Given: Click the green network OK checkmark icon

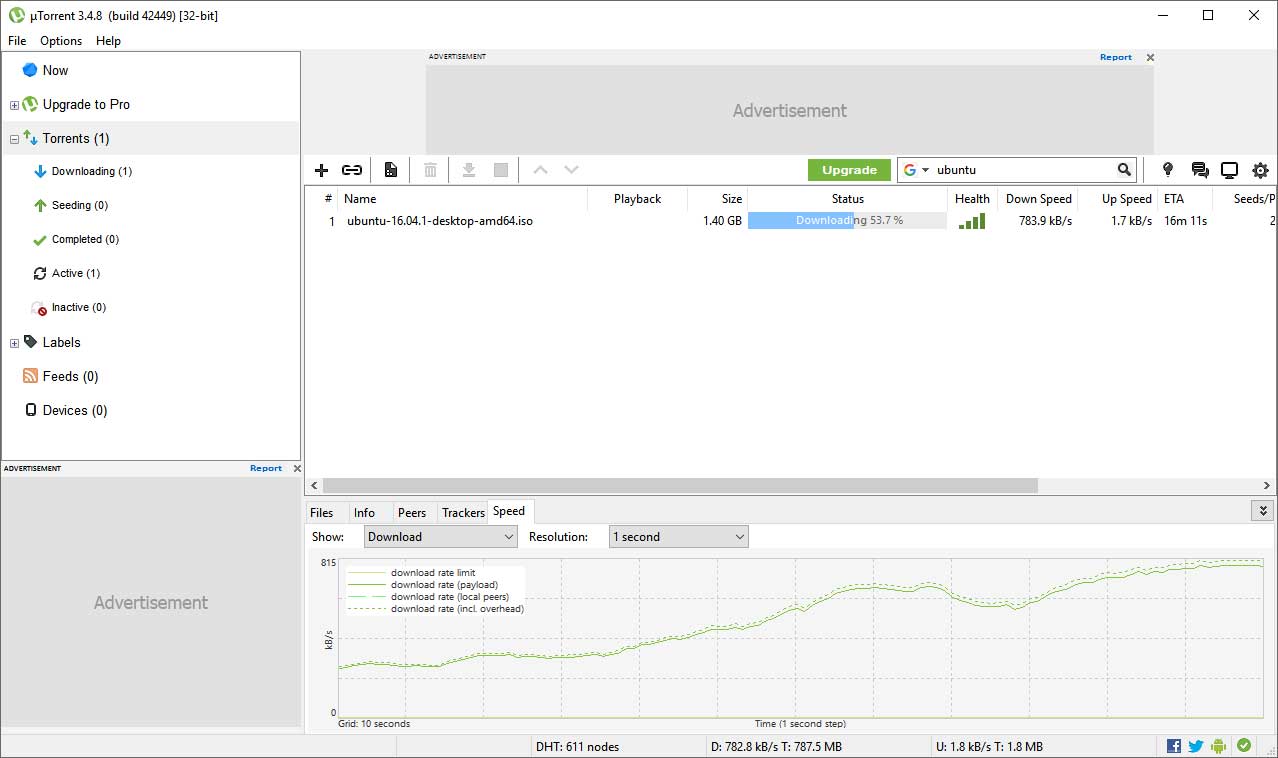Looking at the screenshot, I should [1244, 745].
